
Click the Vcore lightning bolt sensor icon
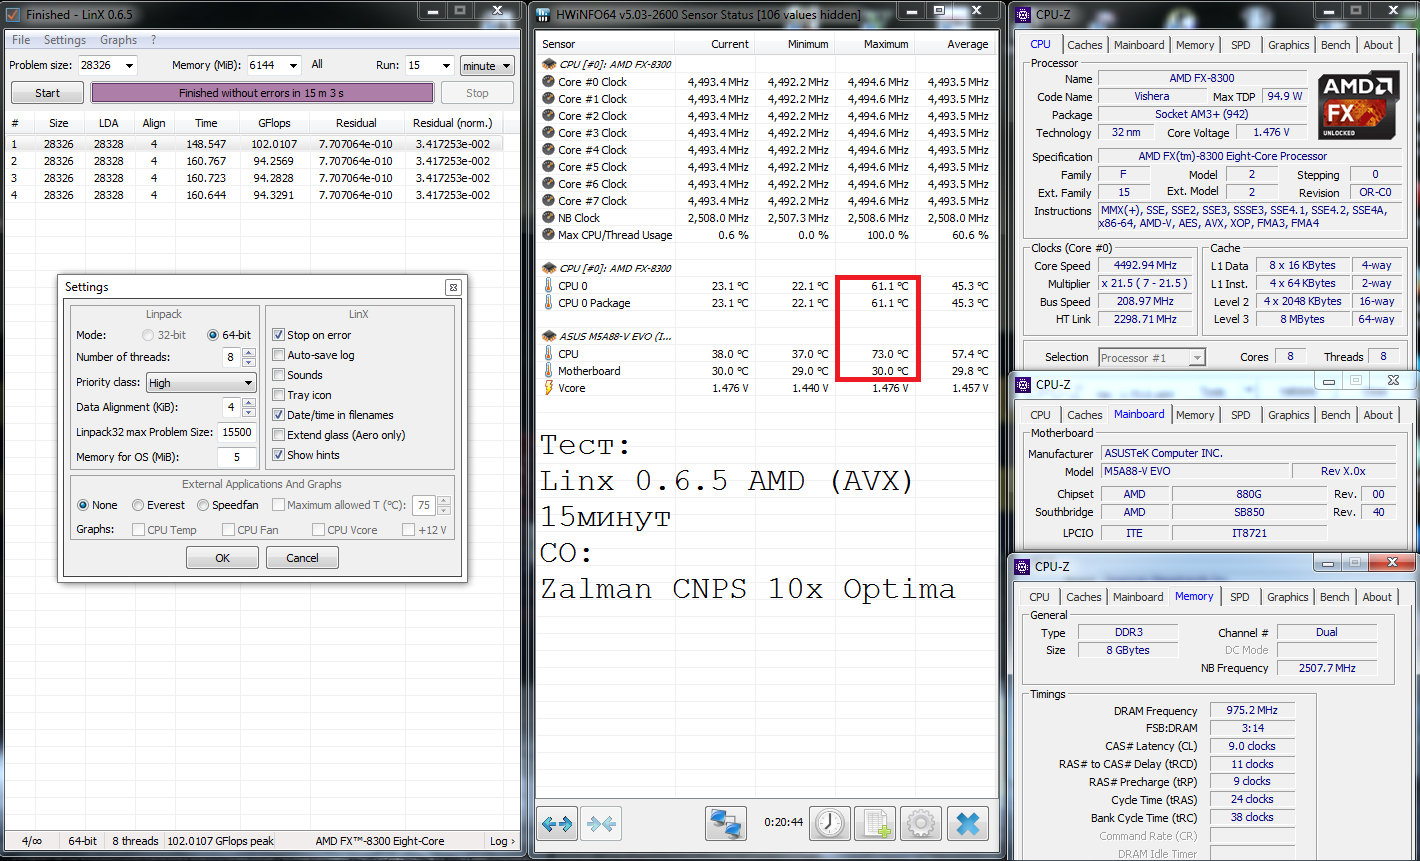tap(548, 388)
